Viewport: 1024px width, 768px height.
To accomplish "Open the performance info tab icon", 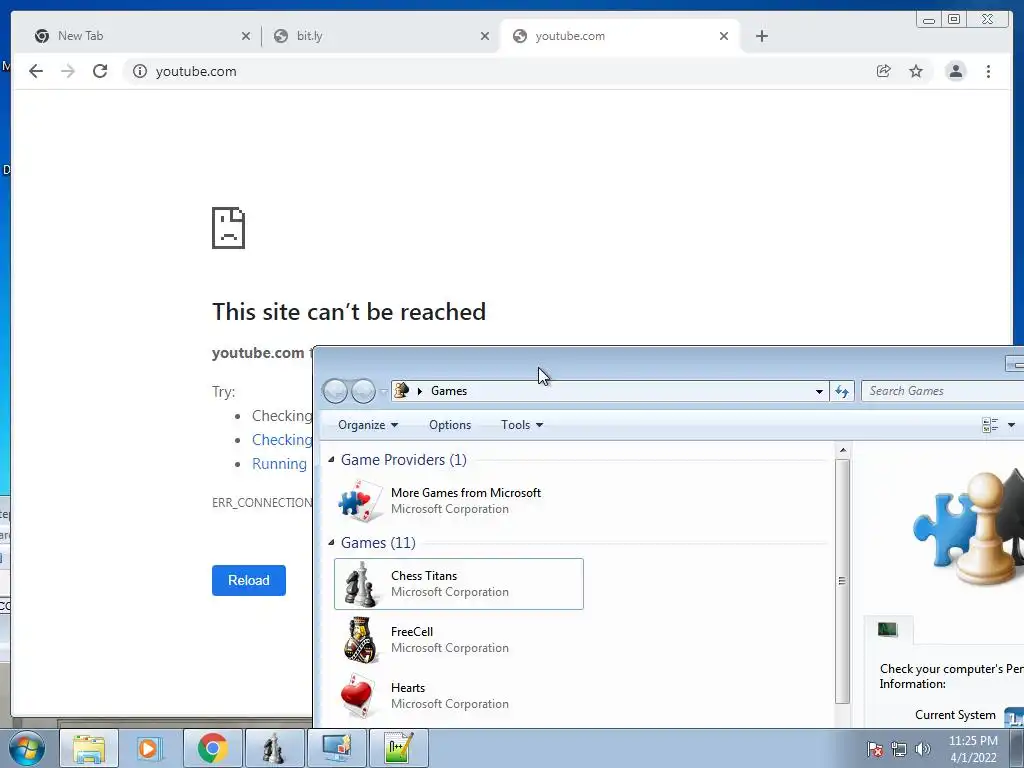I will (x=888, y=630).
